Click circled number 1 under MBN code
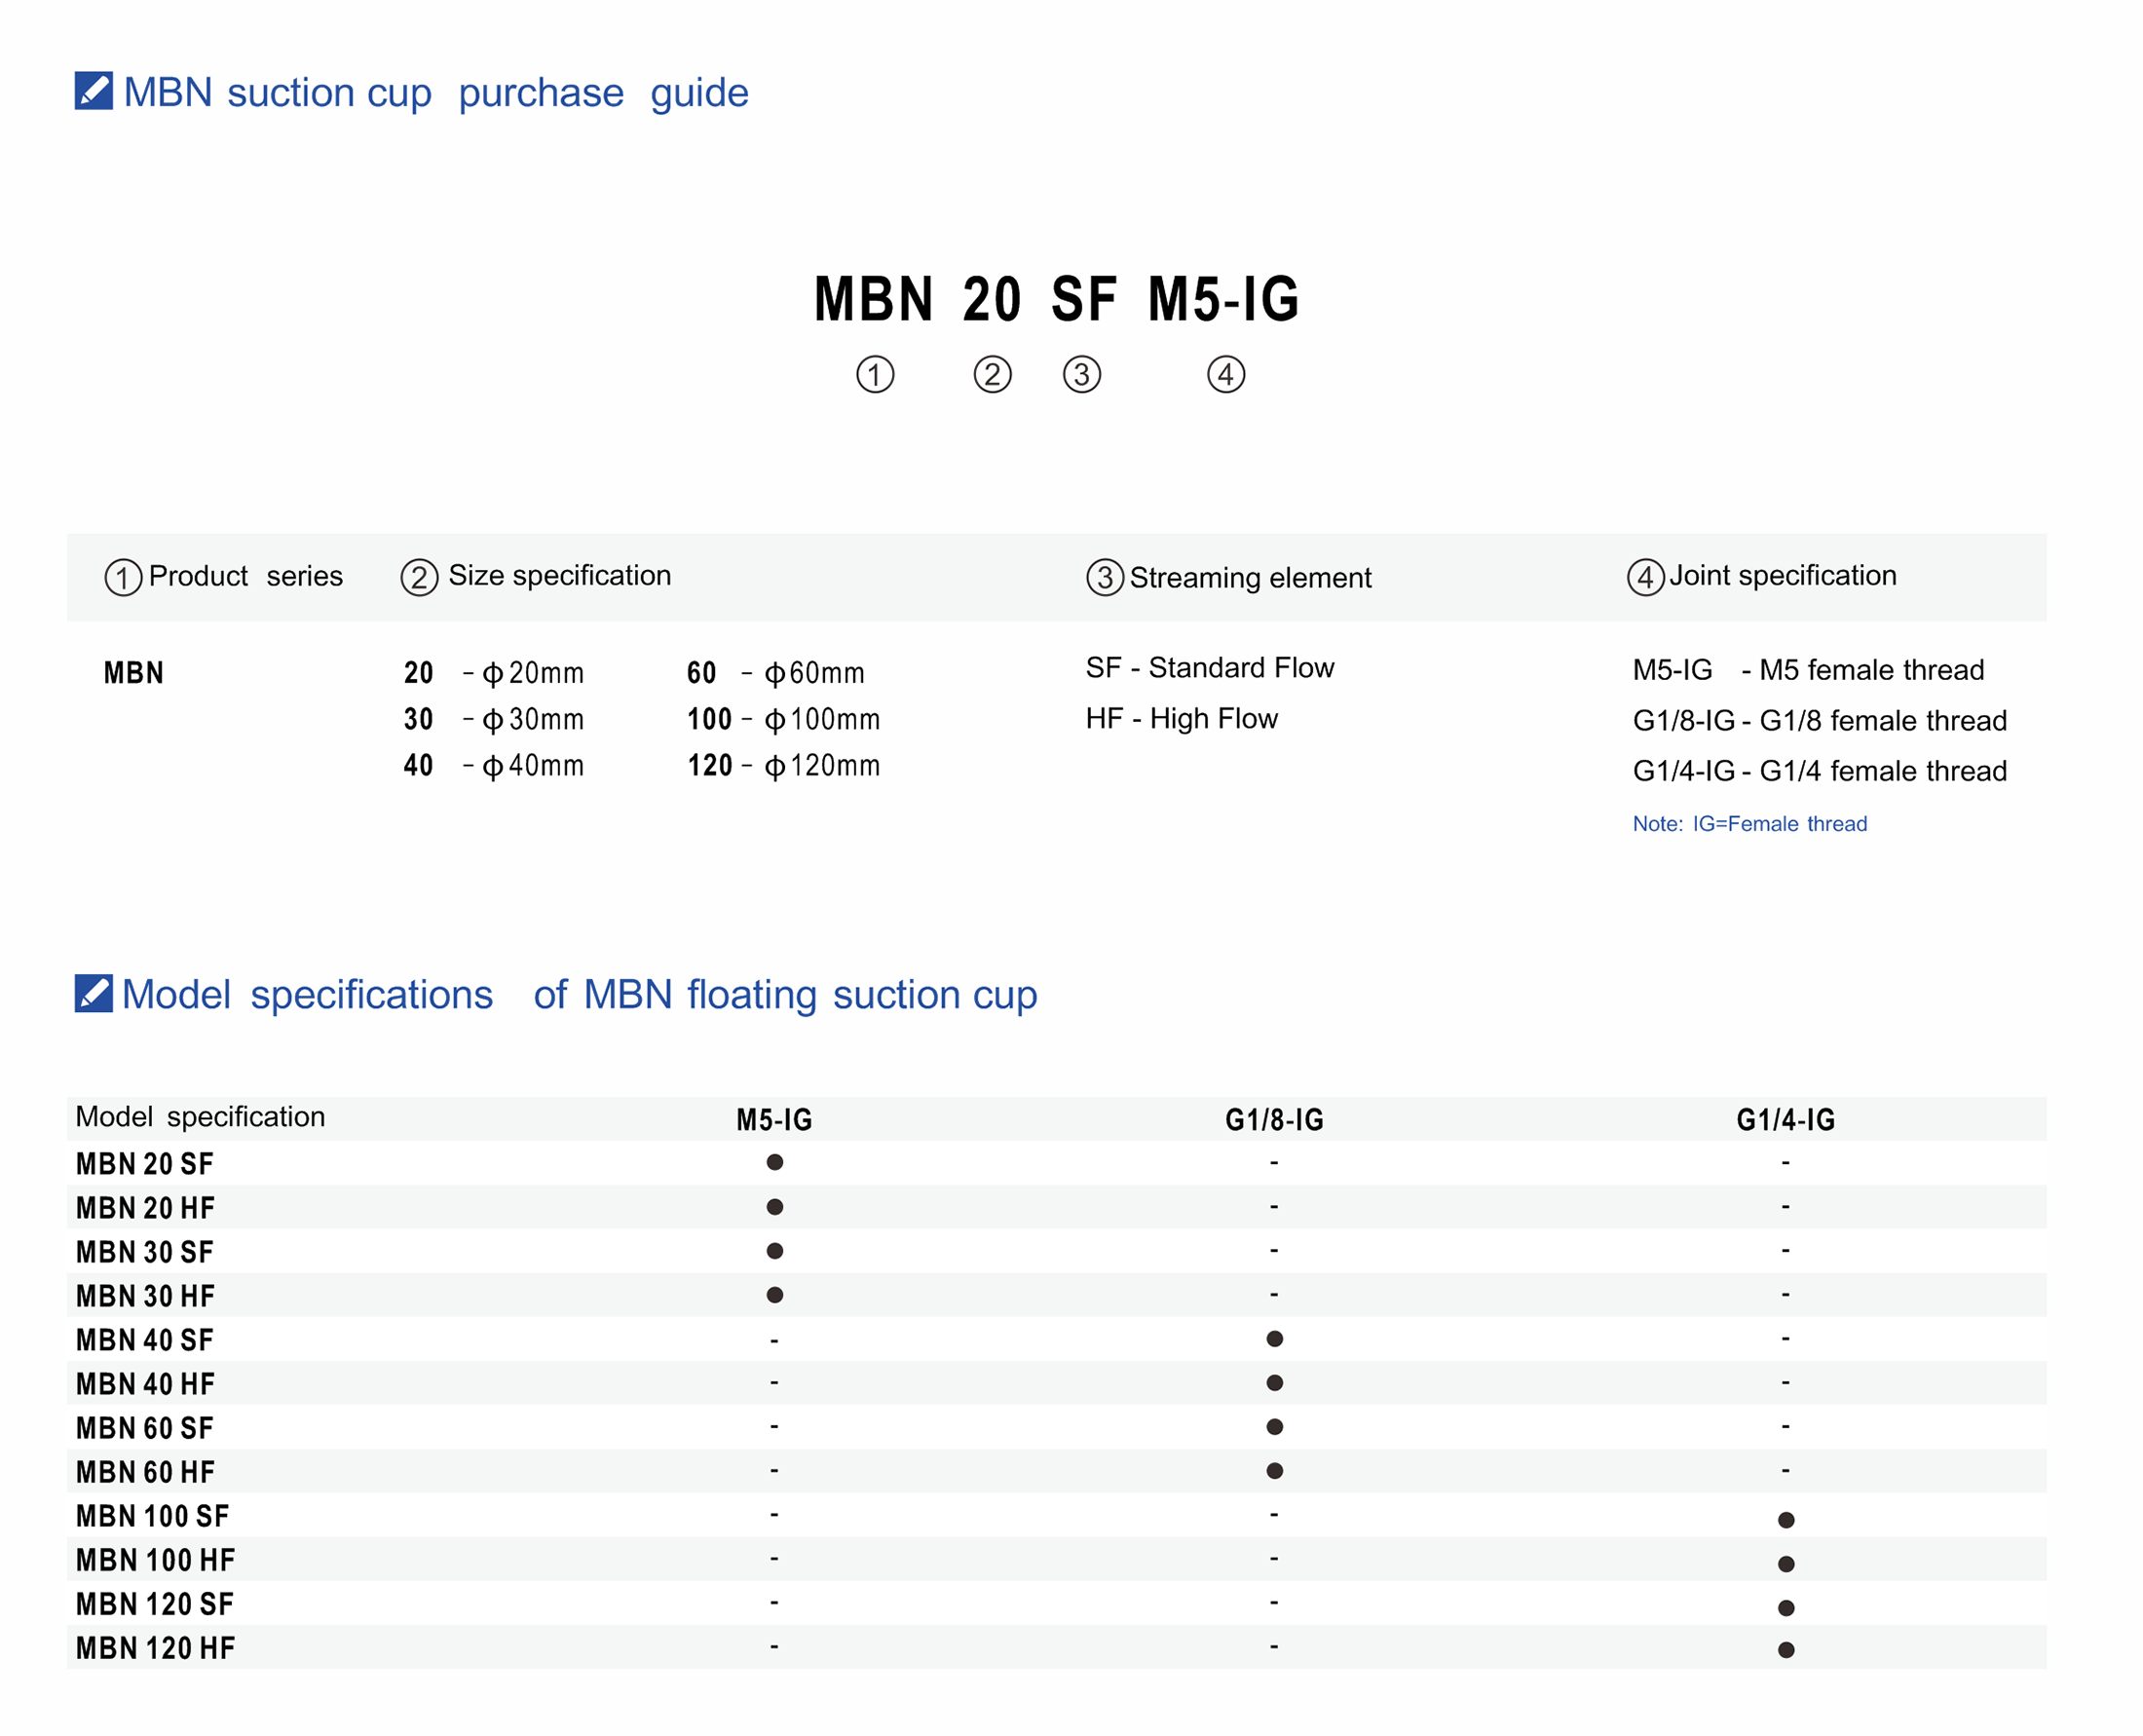 point(874,375)
